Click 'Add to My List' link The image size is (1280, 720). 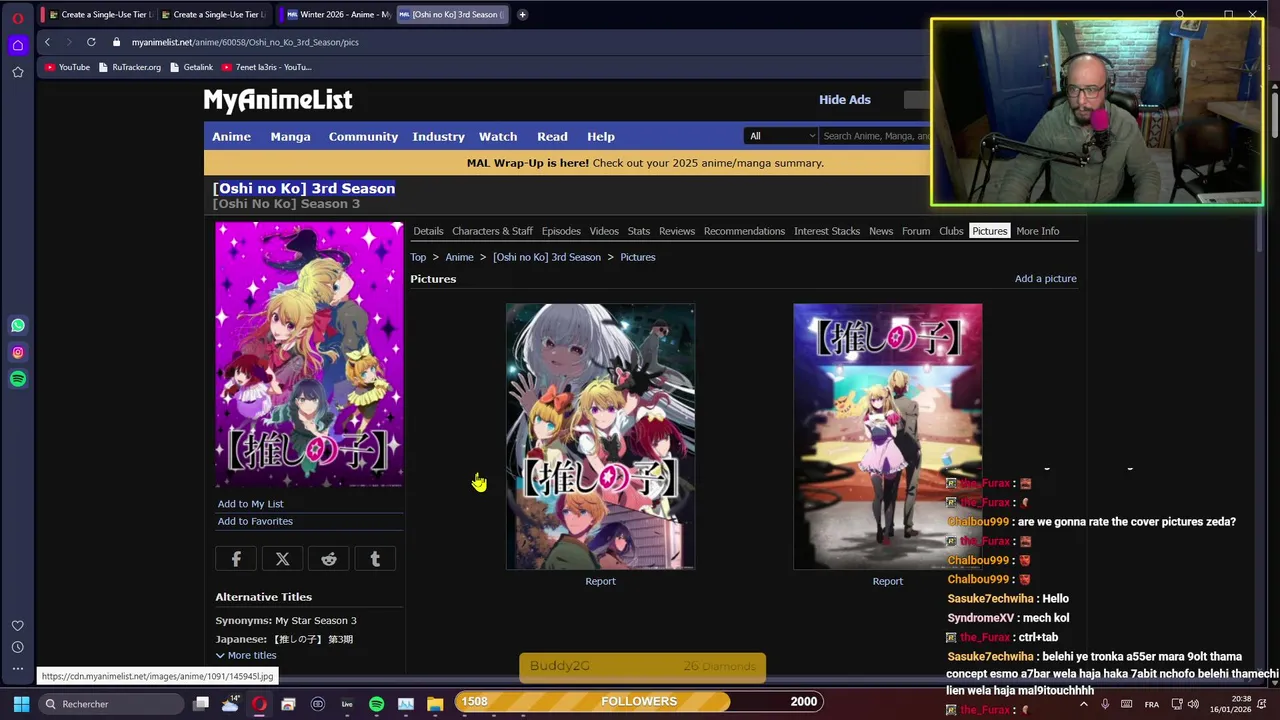251,504
